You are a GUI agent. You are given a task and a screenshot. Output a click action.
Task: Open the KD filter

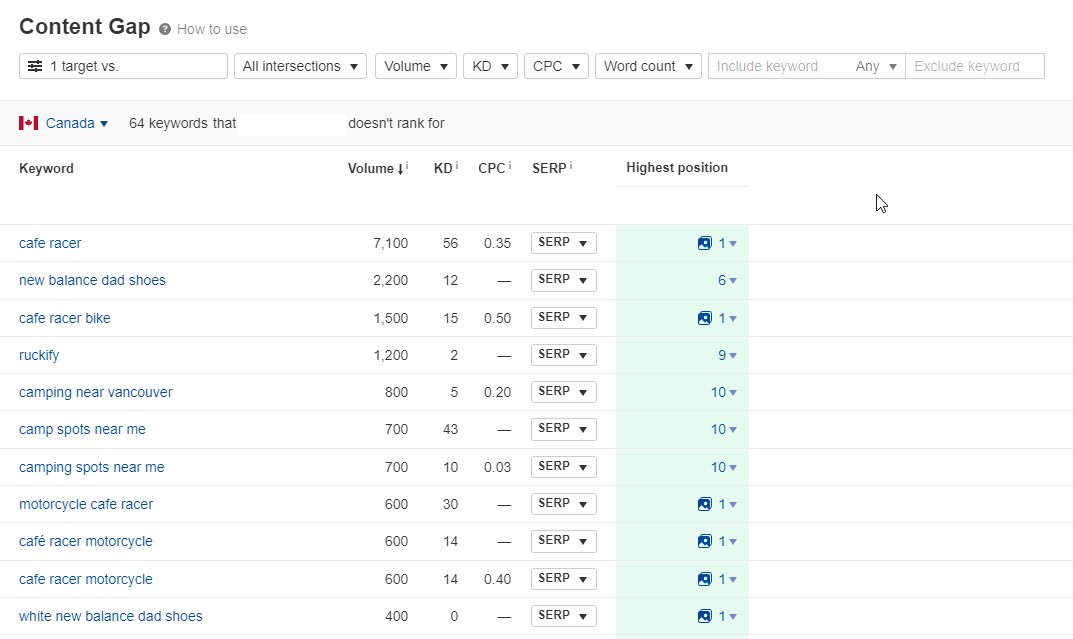click(490, 65)
